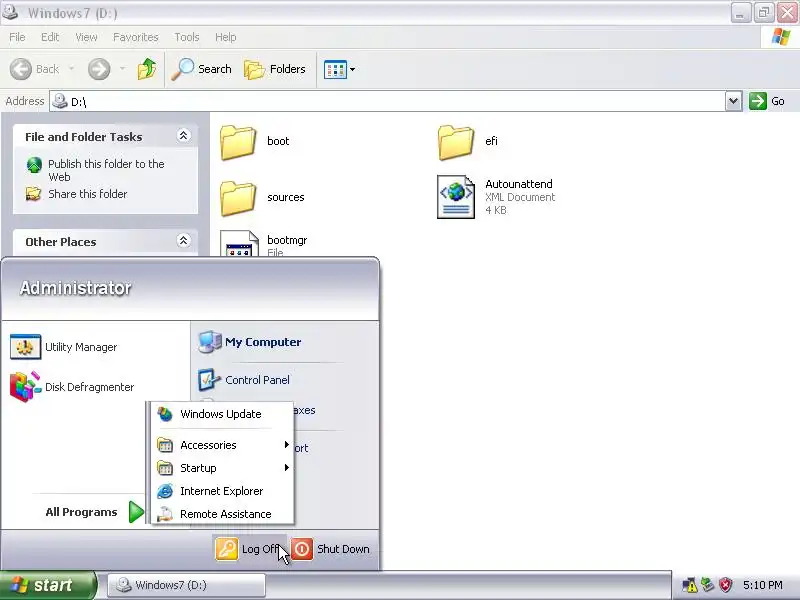Open the Forward history dropdown arrow
800x600 pixels.
tap(122, 68)
